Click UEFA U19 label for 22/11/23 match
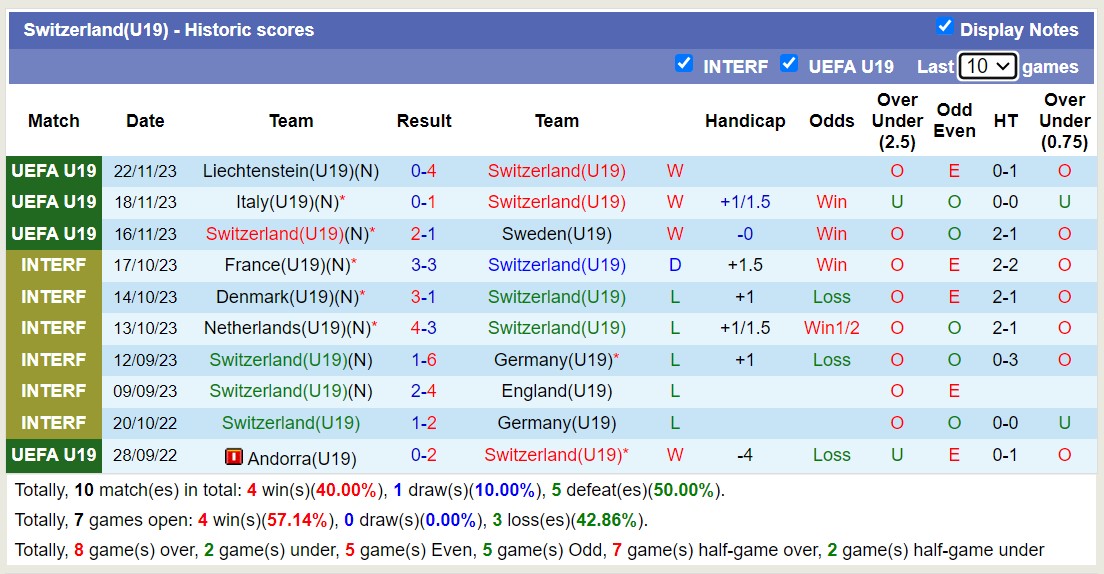 [x=54, y=171]
